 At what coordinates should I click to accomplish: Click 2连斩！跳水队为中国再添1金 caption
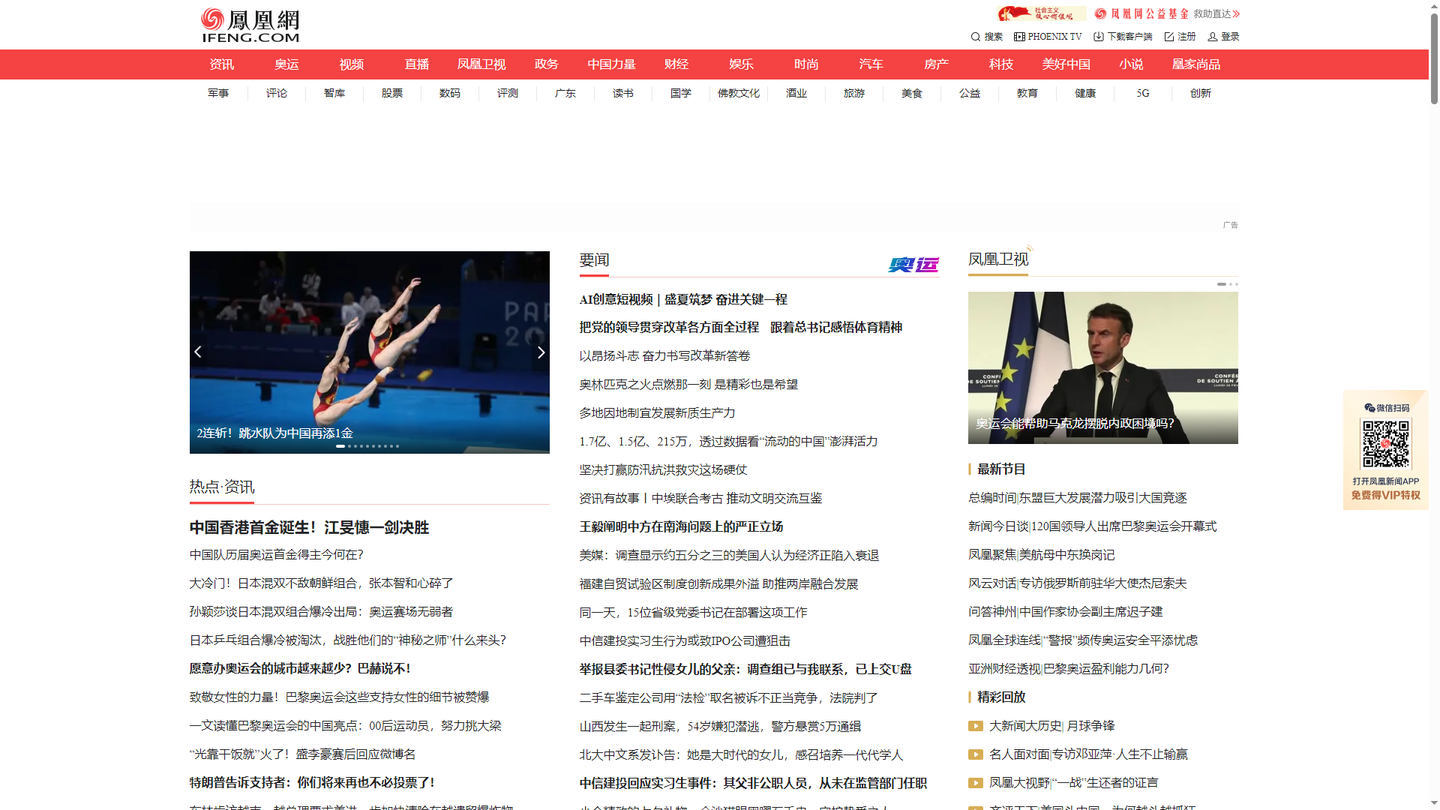(275, 434)
